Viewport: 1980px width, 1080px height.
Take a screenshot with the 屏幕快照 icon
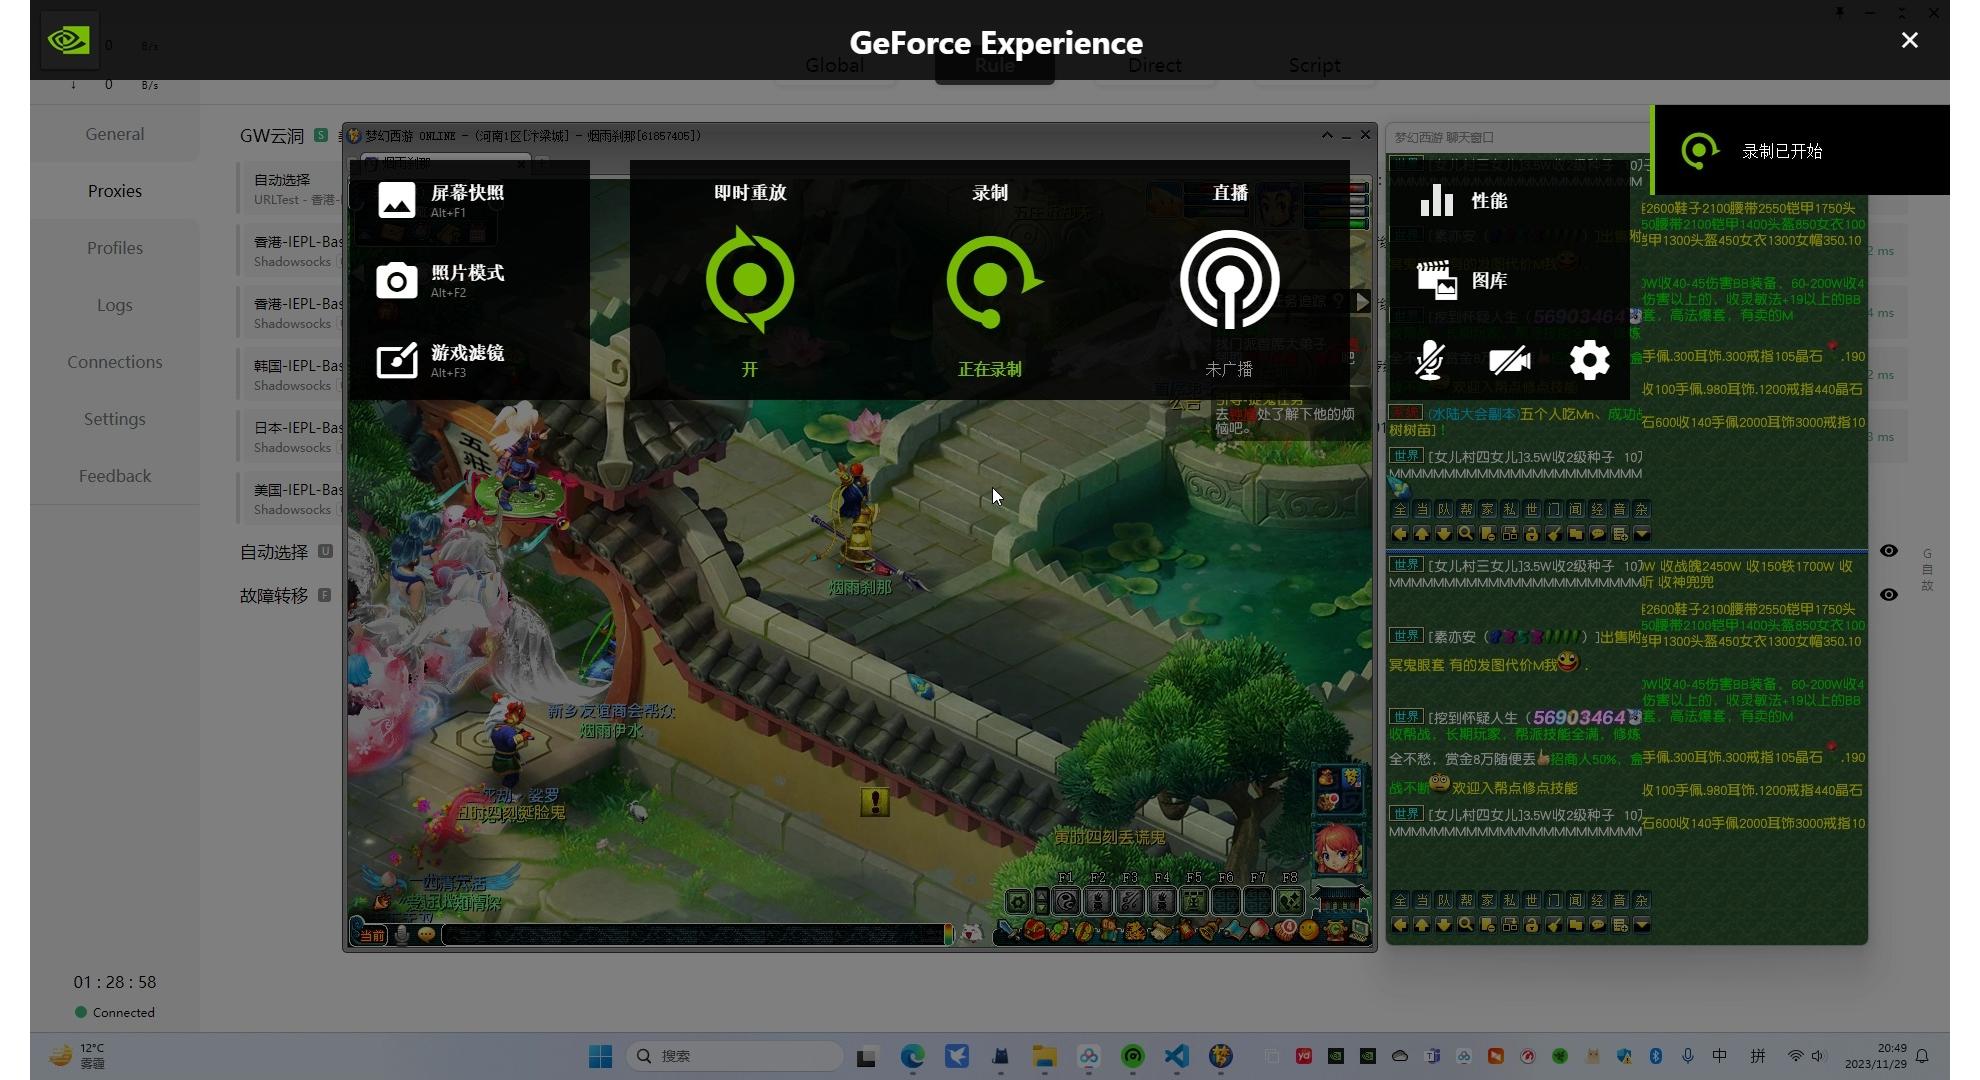pyautogui.click(x=397, y=200)
